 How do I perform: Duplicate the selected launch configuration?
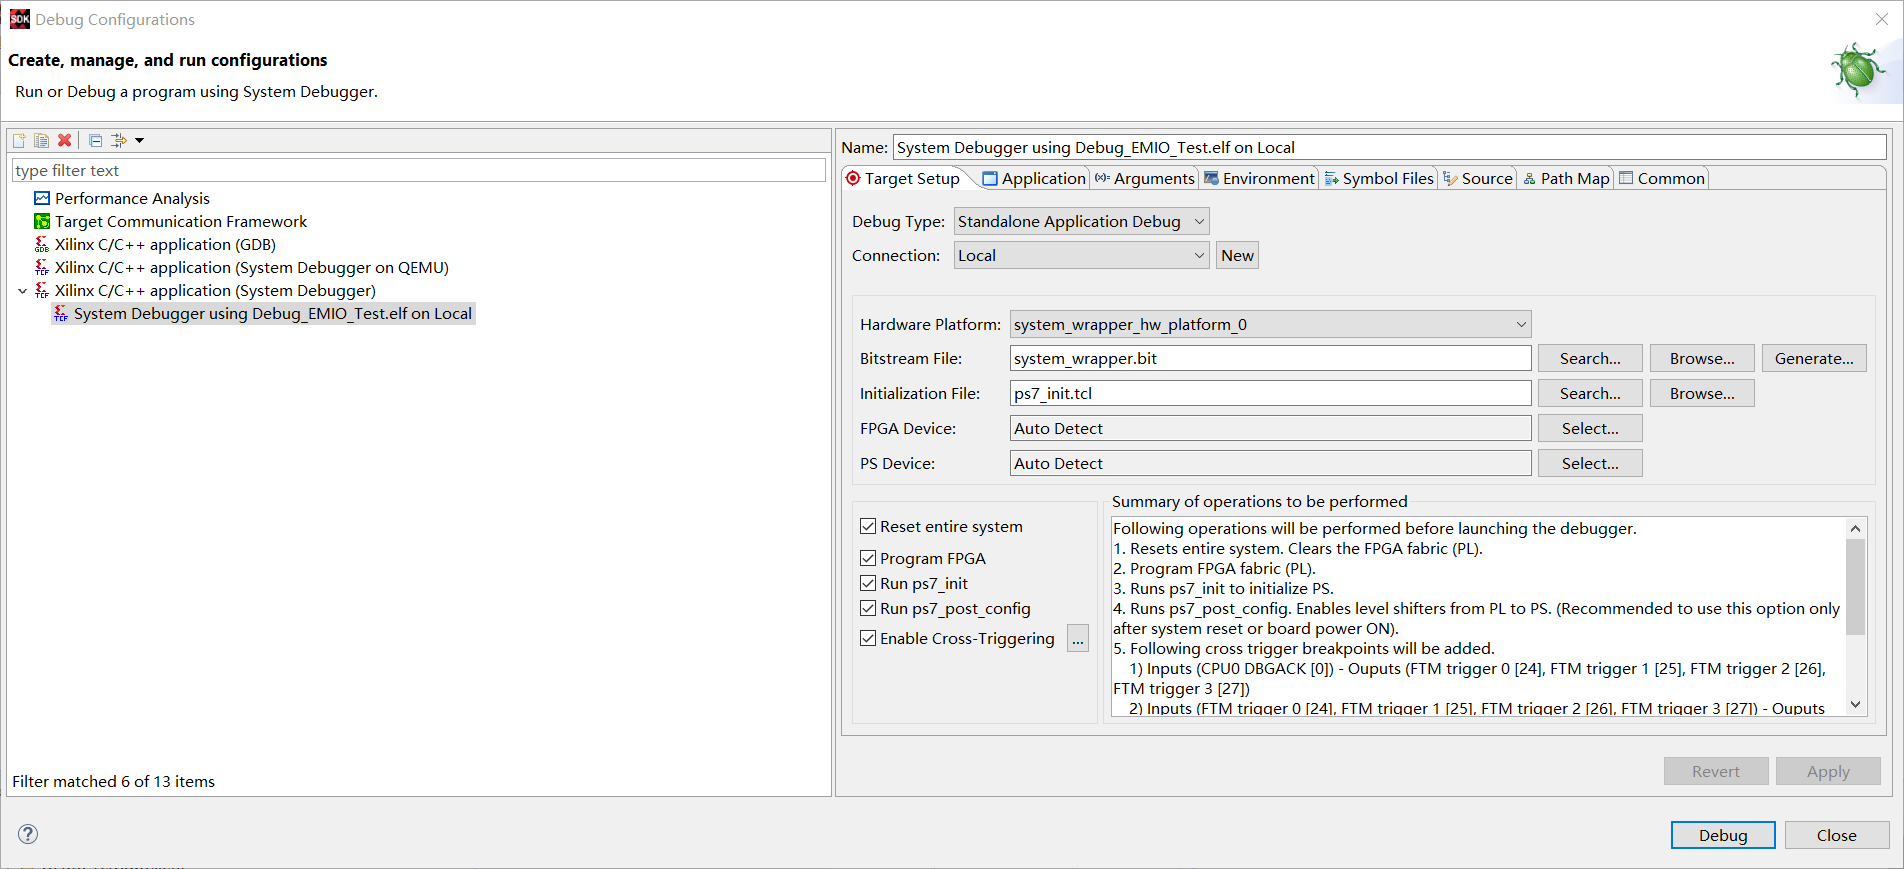click(x=41, y=141)
